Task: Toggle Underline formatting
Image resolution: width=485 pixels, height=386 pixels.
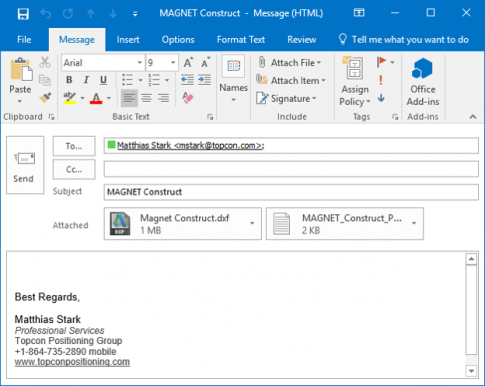Action: point(103,80)
